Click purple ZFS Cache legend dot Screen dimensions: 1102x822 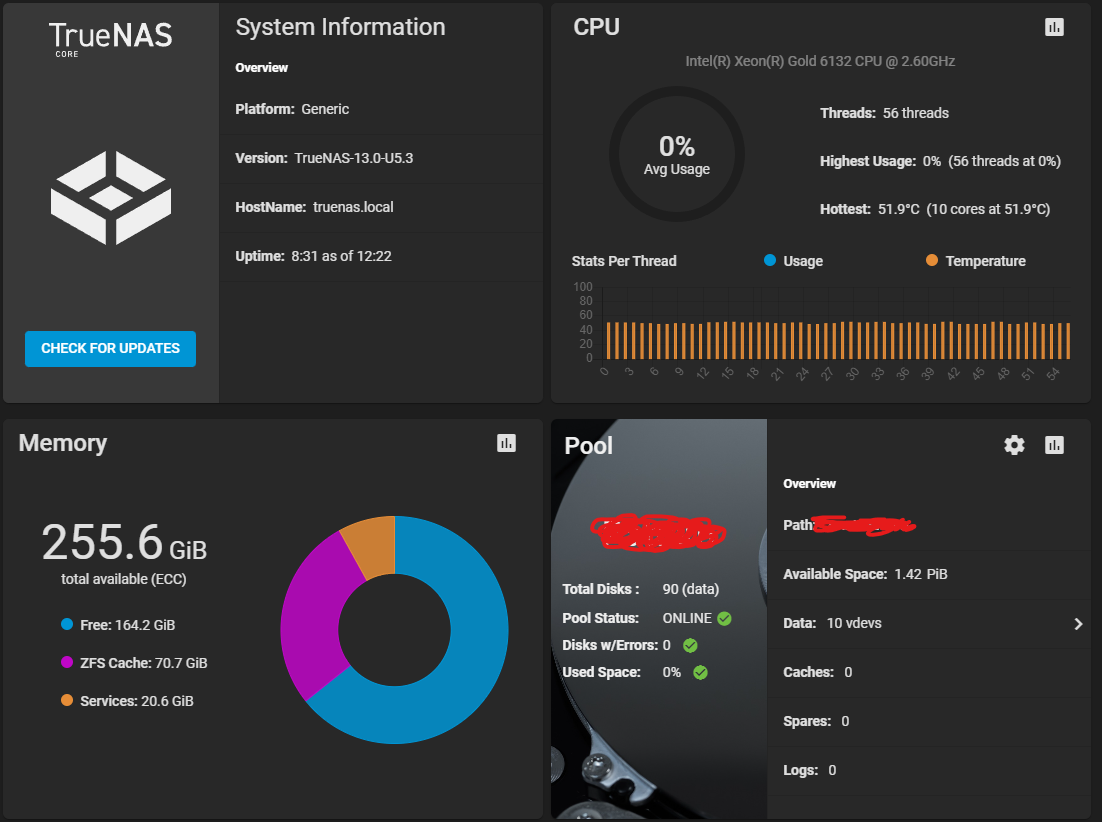pyautogui.click(x=67, y=662)
